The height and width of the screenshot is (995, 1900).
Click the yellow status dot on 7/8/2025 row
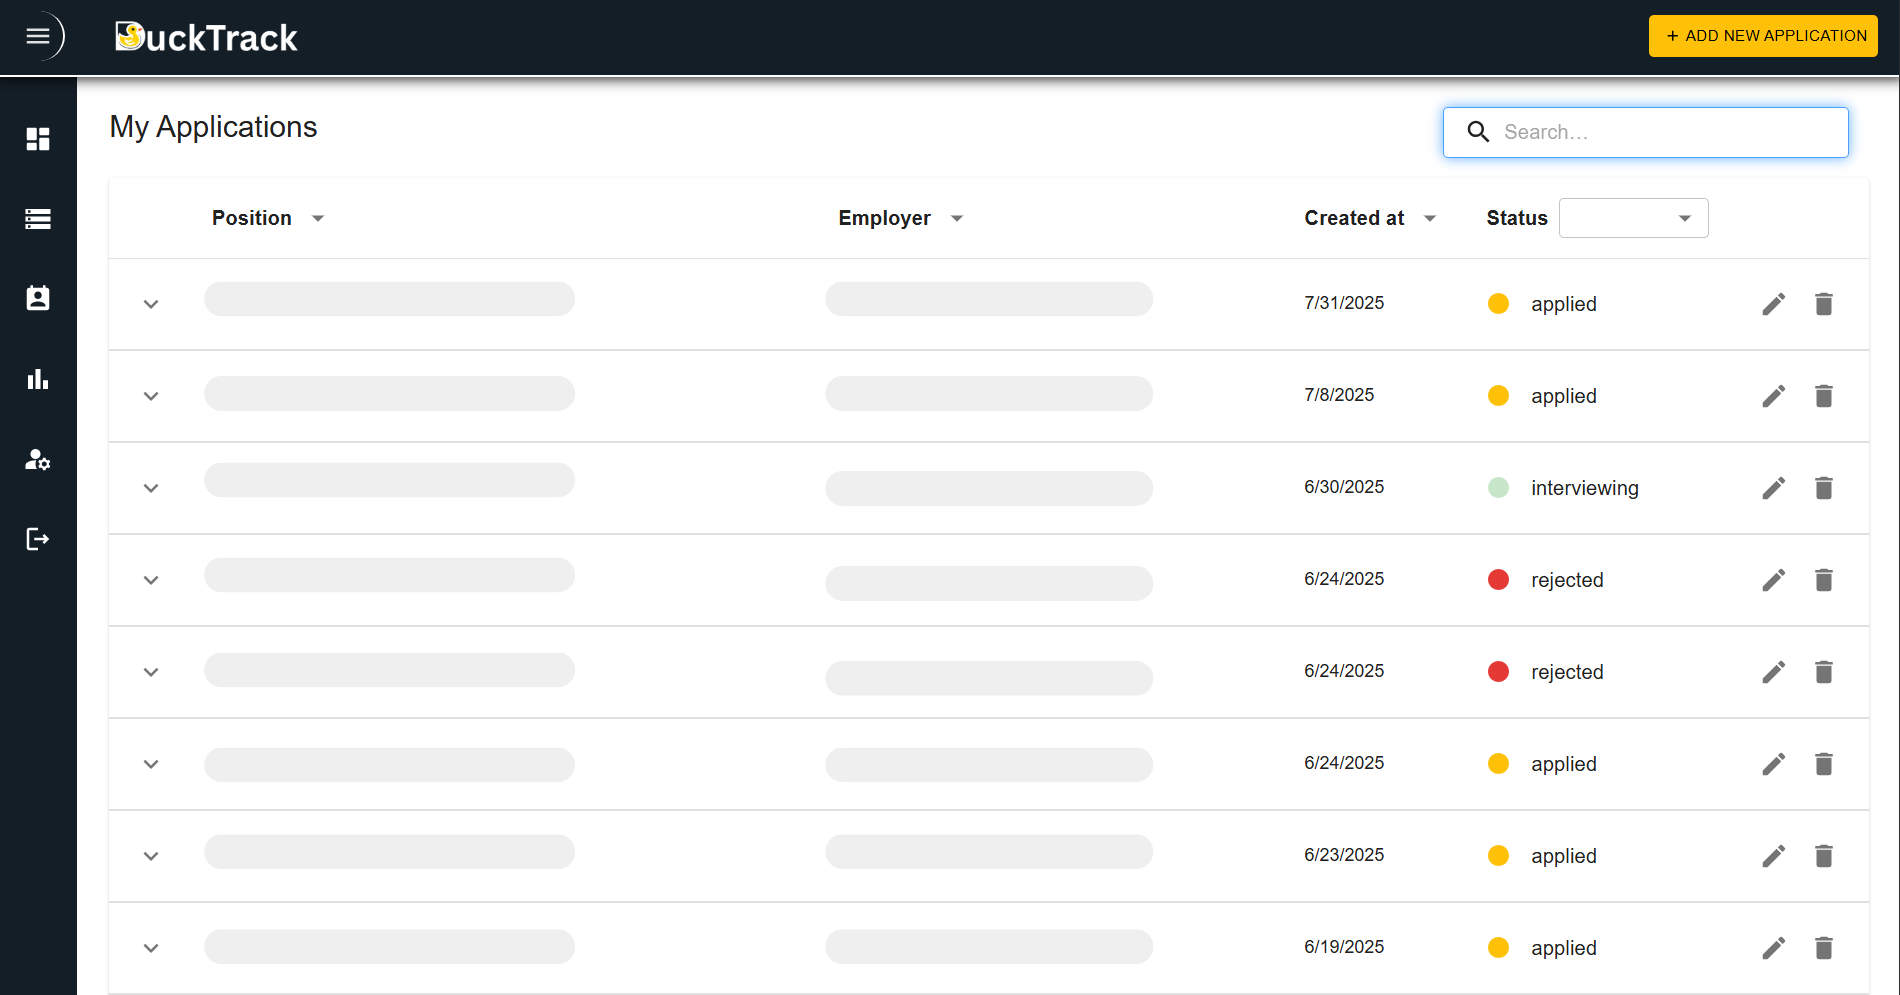click(1498, 395)
